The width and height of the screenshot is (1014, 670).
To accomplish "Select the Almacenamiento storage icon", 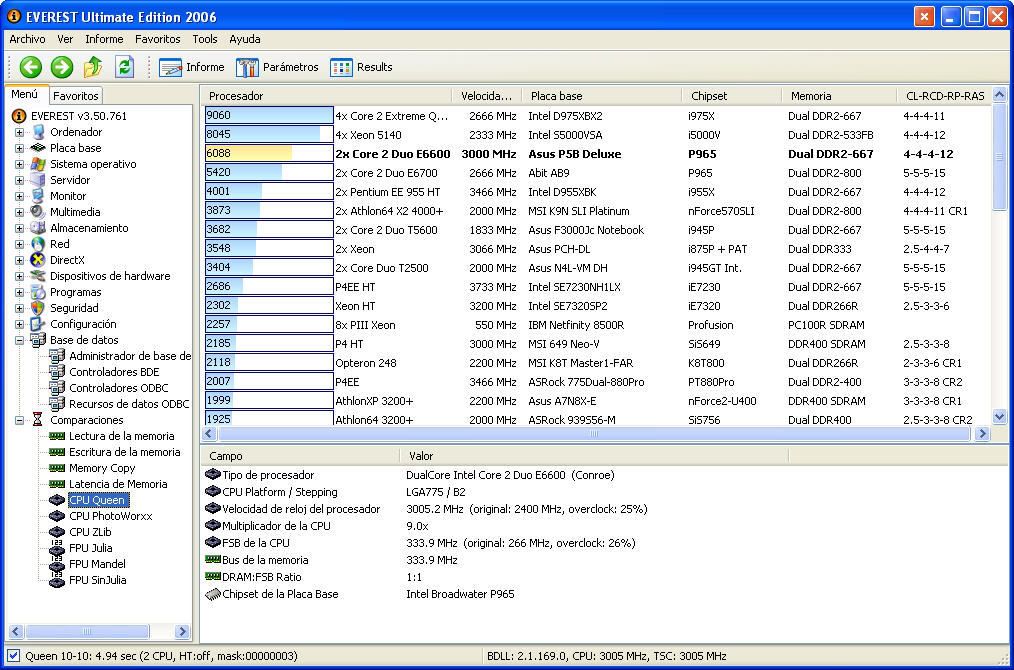I will point(38,228).
